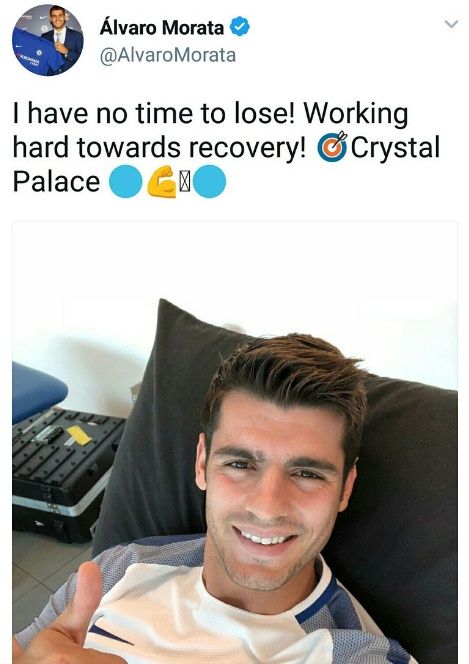
Task: Click the blue treatment table in the photo
Action: tap(38, 392)
